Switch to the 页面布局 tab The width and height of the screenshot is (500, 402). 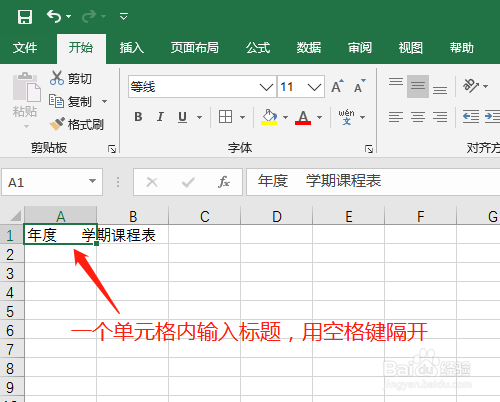195,48
